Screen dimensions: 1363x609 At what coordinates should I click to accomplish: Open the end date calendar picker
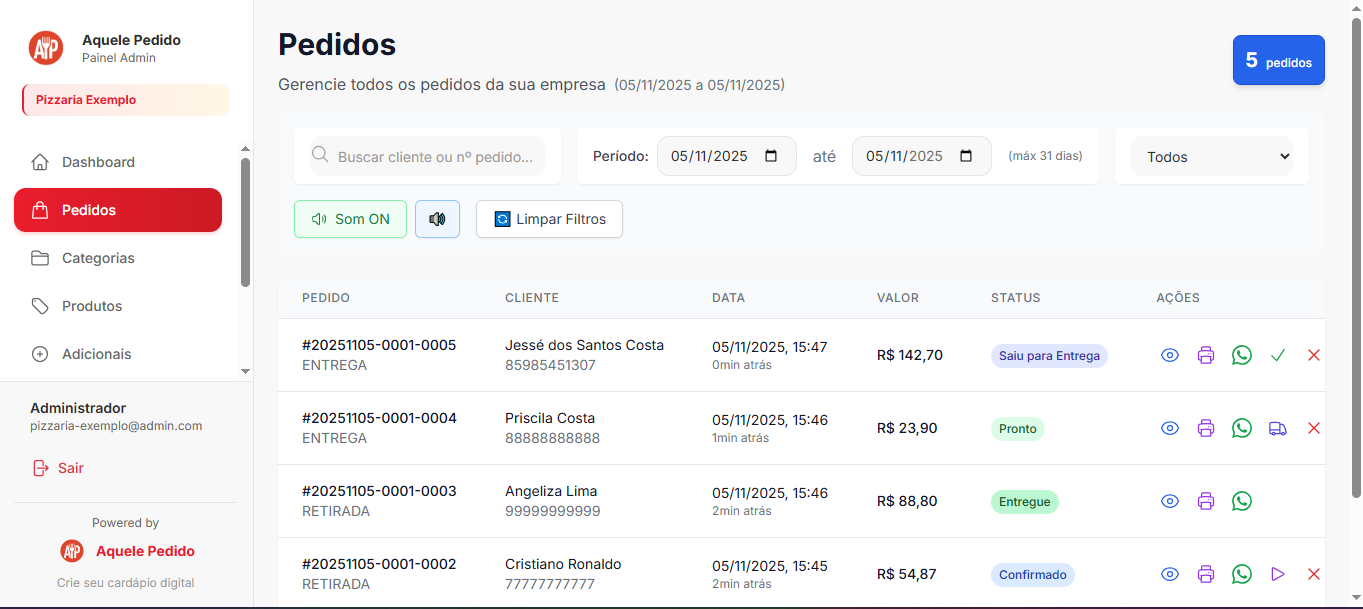965,156
